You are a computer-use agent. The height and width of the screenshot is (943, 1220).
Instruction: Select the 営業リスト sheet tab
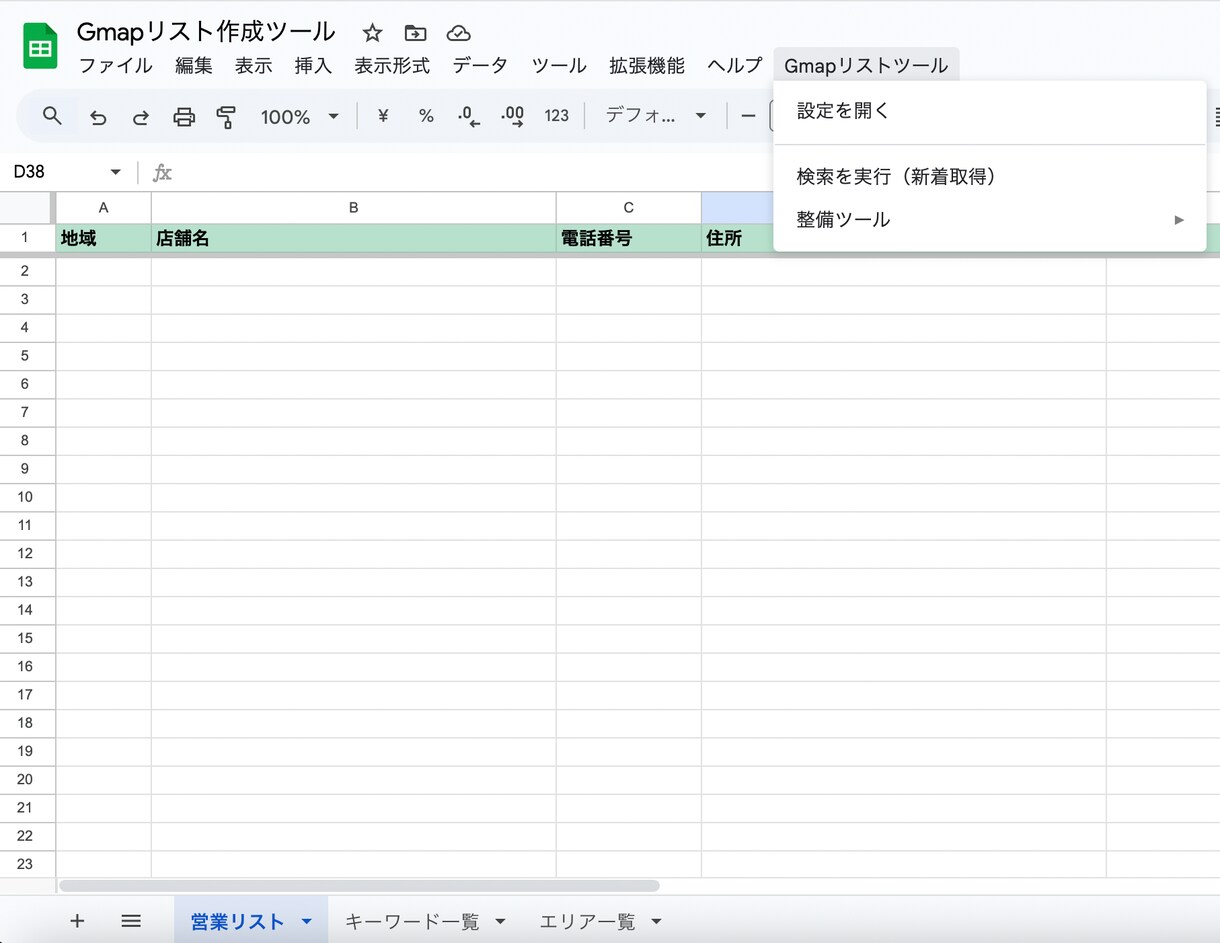click(x=238, y=922)
